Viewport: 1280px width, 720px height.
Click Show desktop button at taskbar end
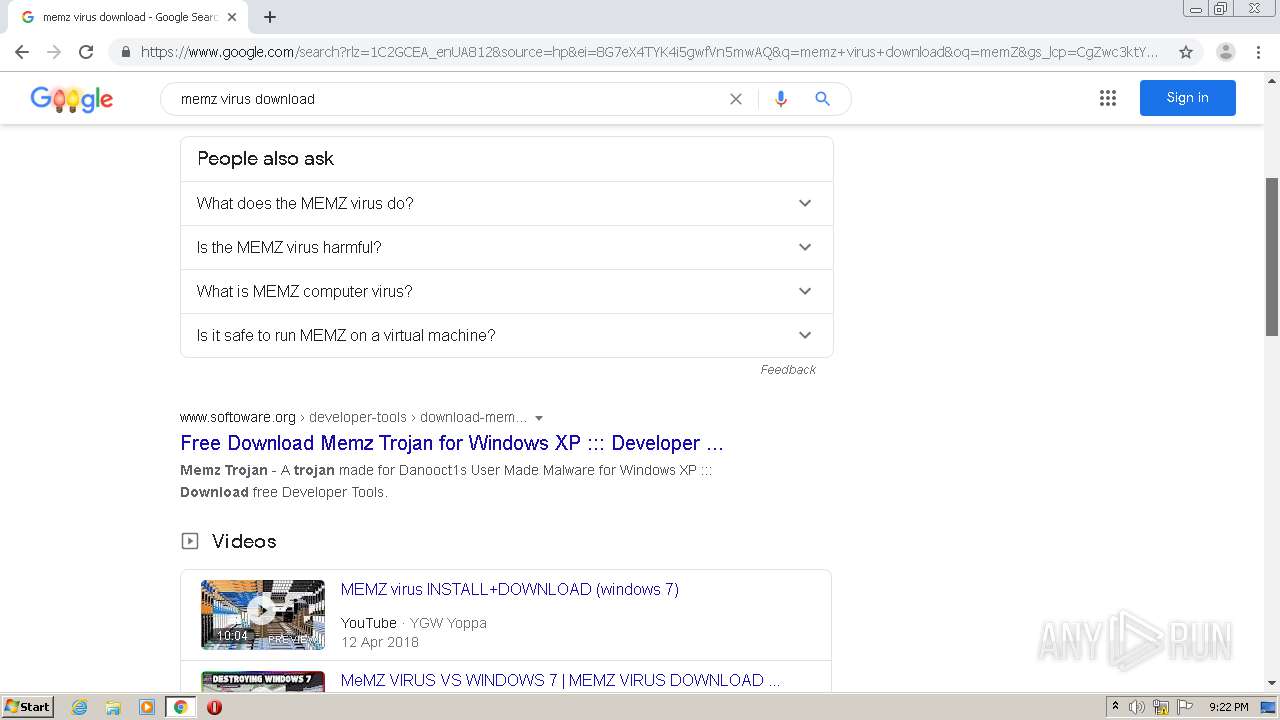click(1269, 707)
